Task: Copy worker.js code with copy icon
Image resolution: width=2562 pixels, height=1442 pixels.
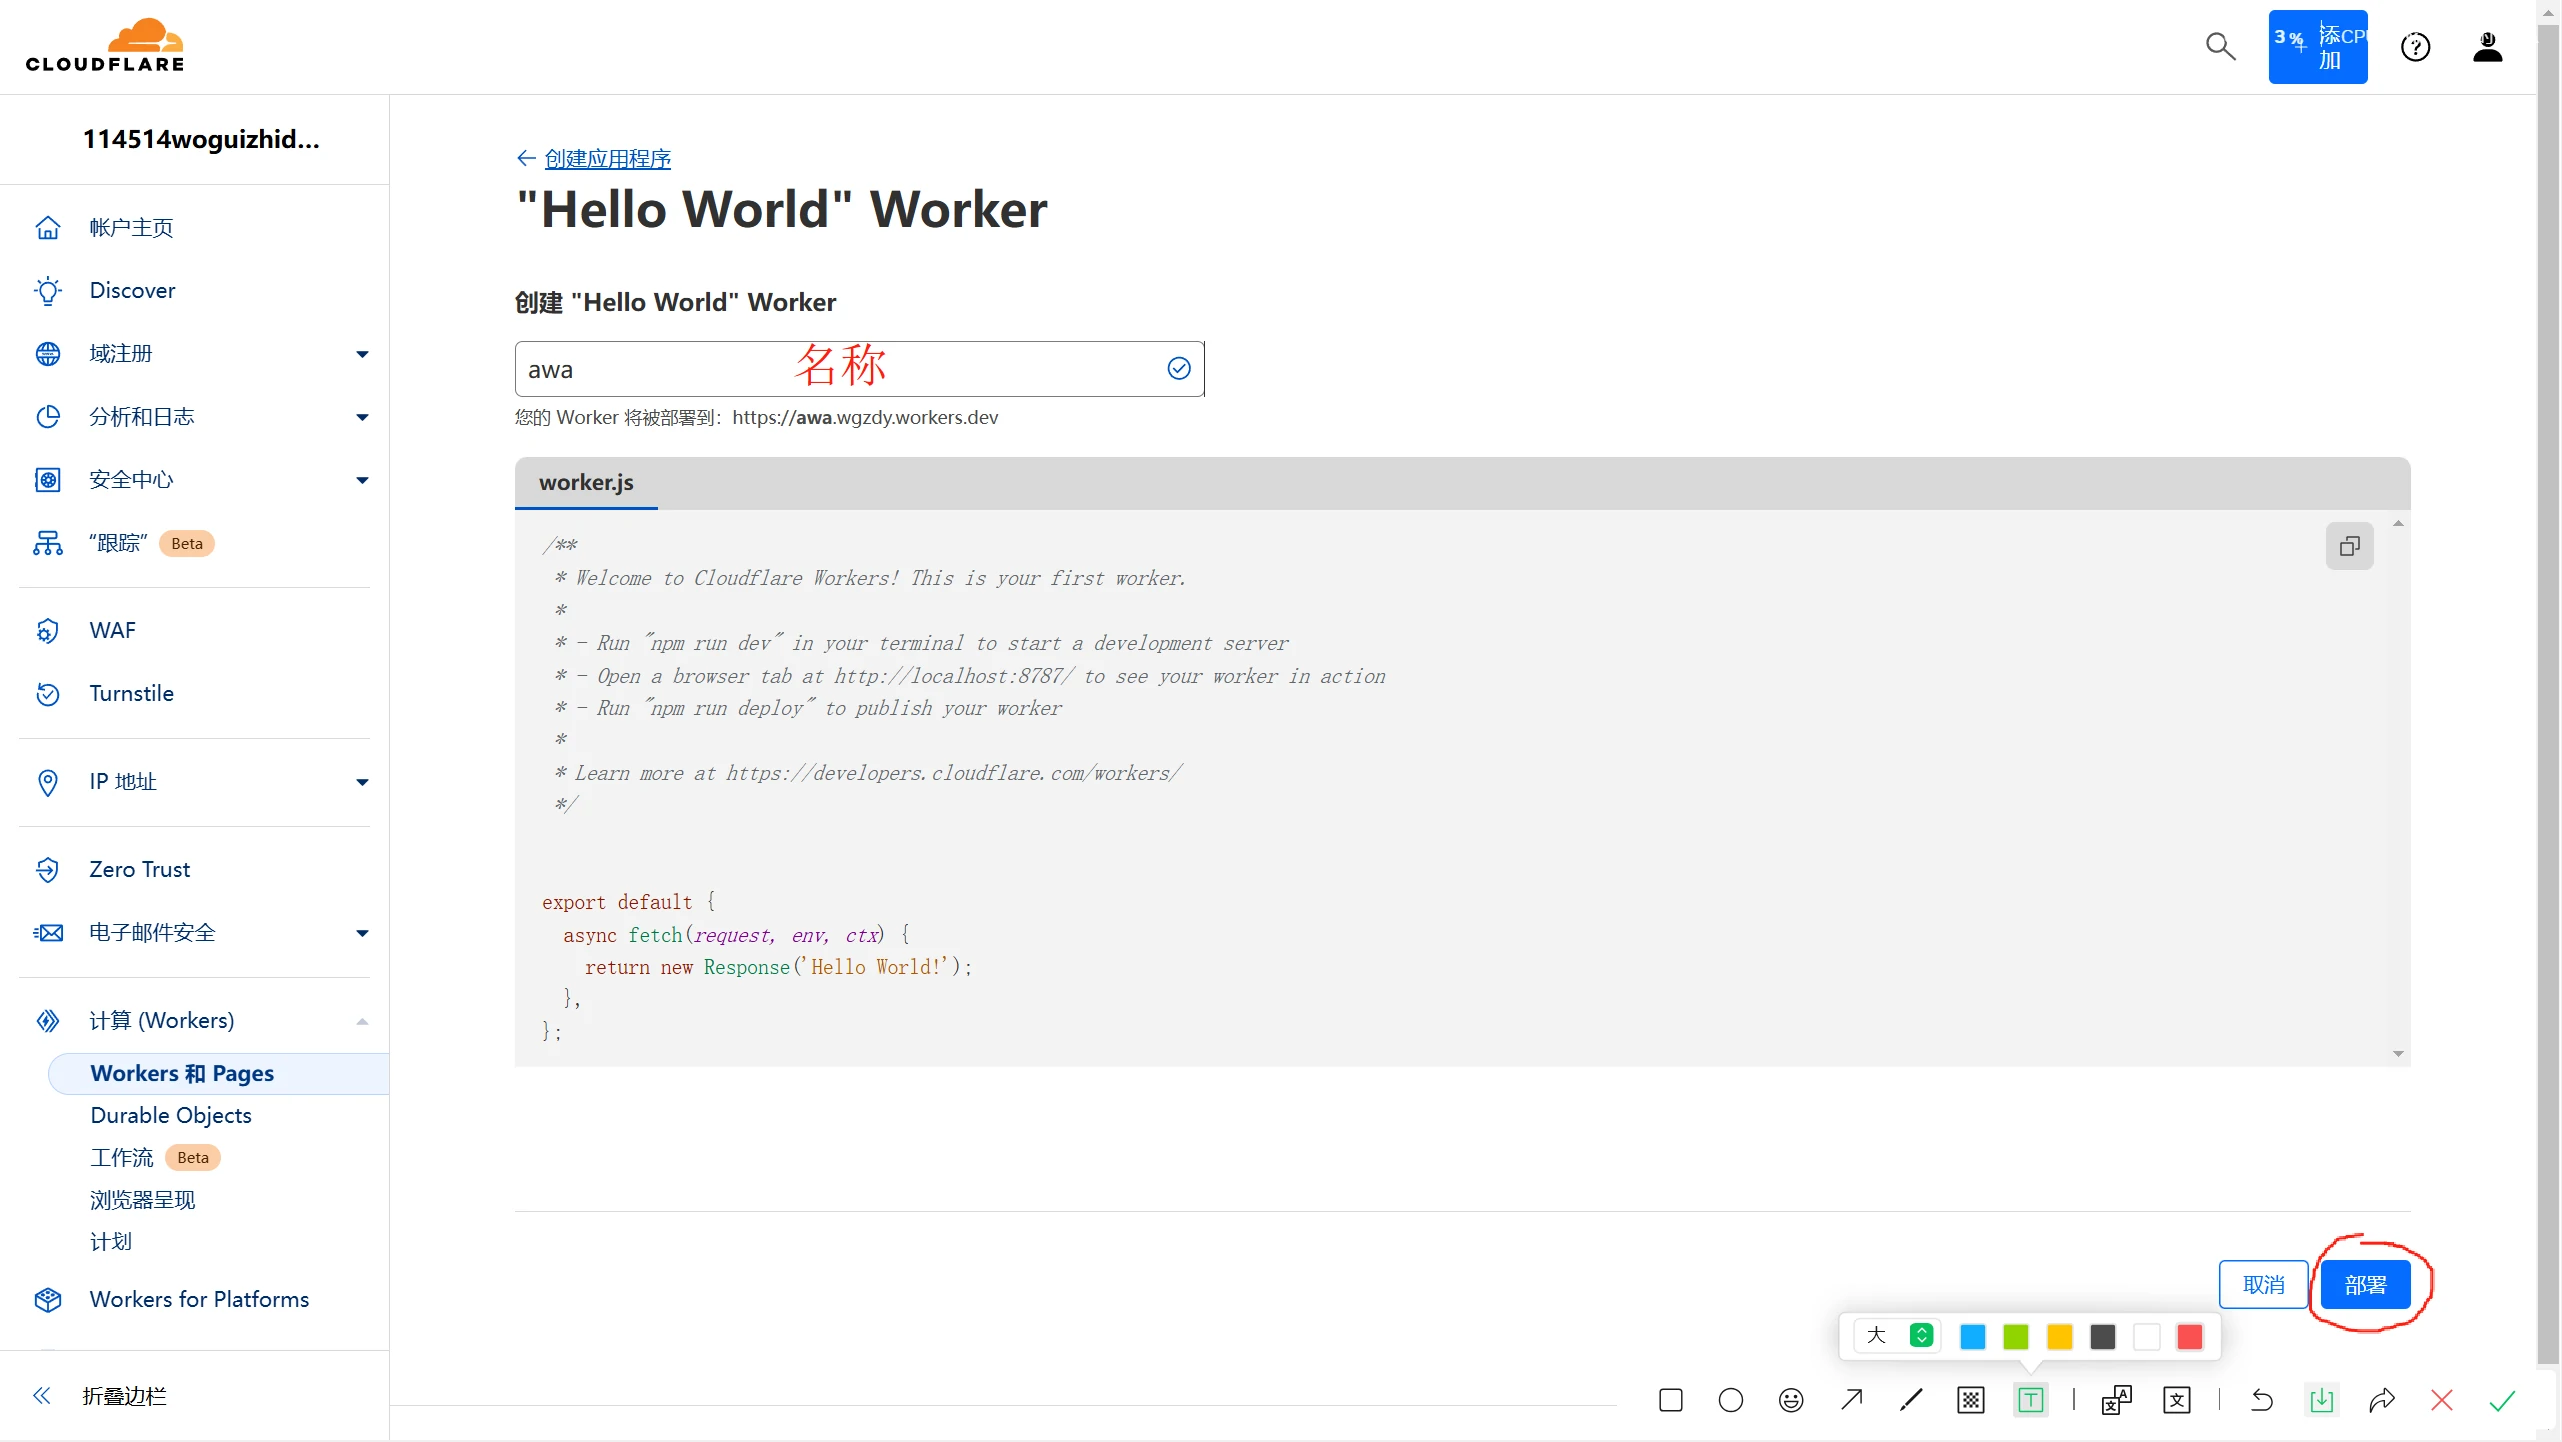Action: pyautogui.click(x=2349, y=545)
